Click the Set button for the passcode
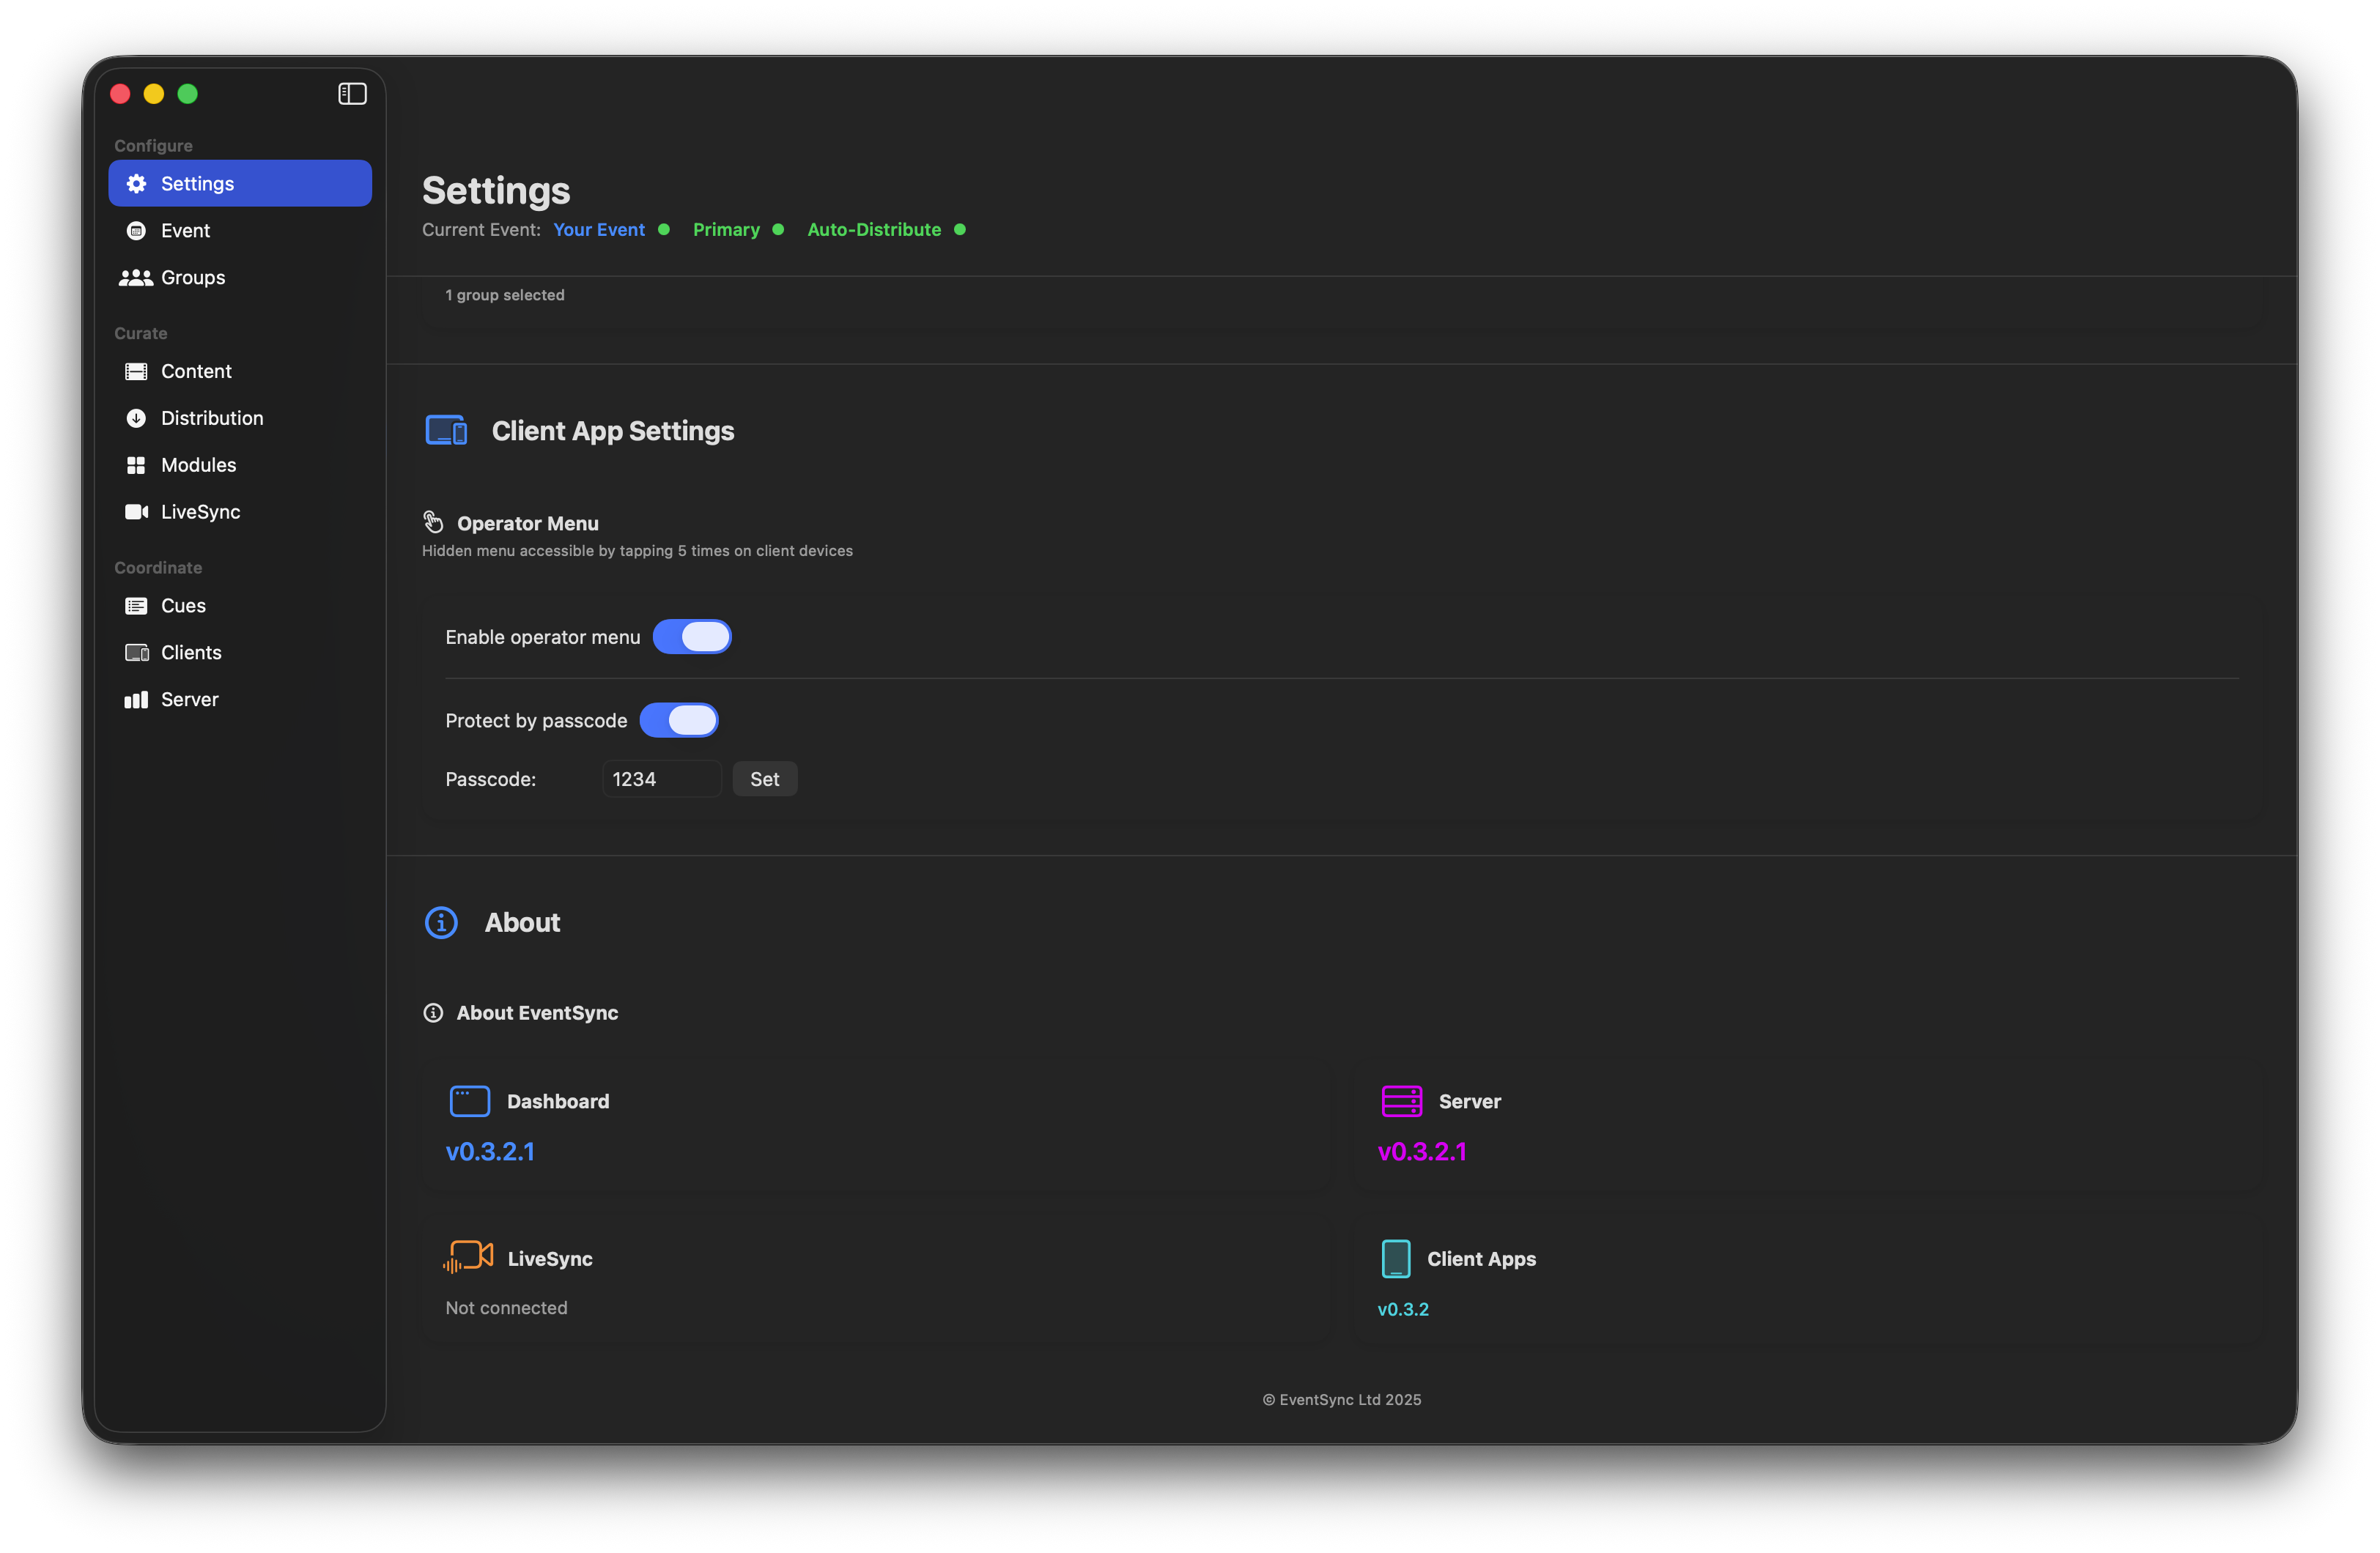 tap(764, 778)
